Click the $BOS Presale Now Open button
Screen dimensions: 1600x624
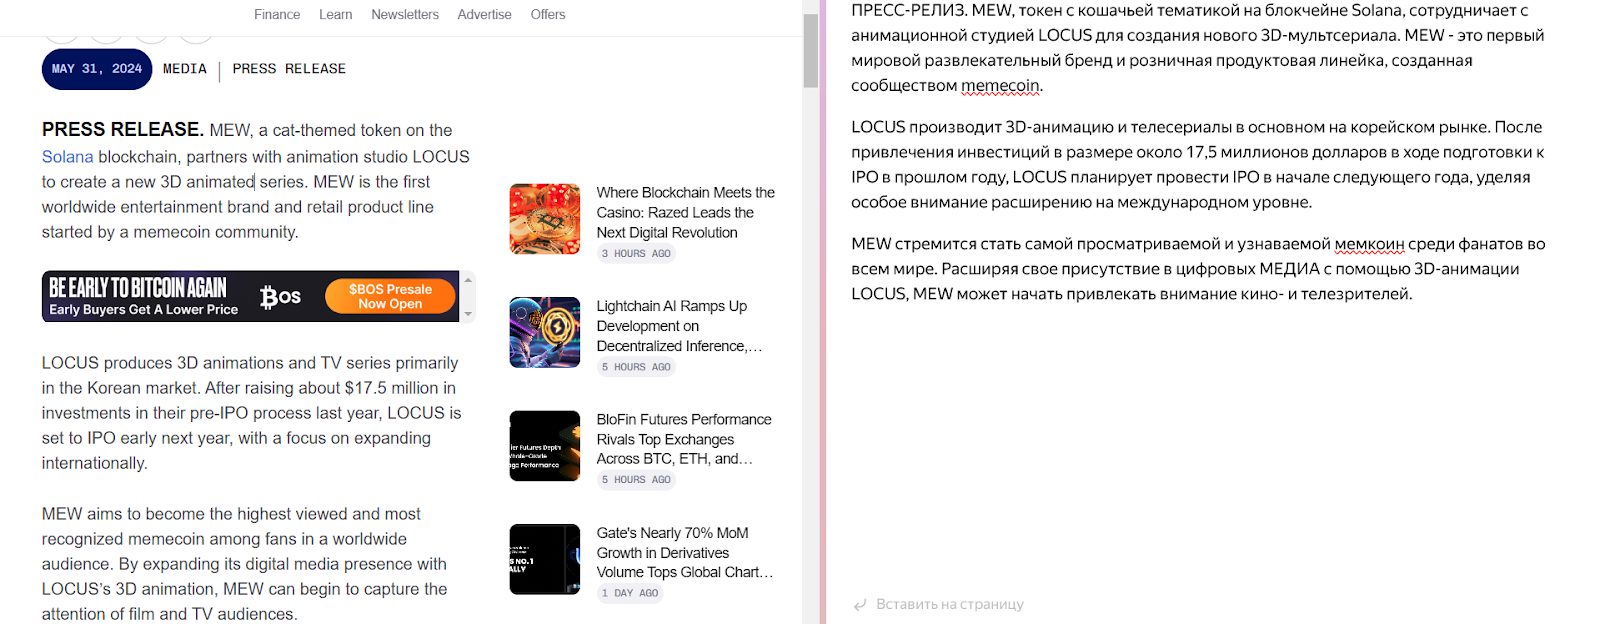pyautogui.click(x=390, y=296)
